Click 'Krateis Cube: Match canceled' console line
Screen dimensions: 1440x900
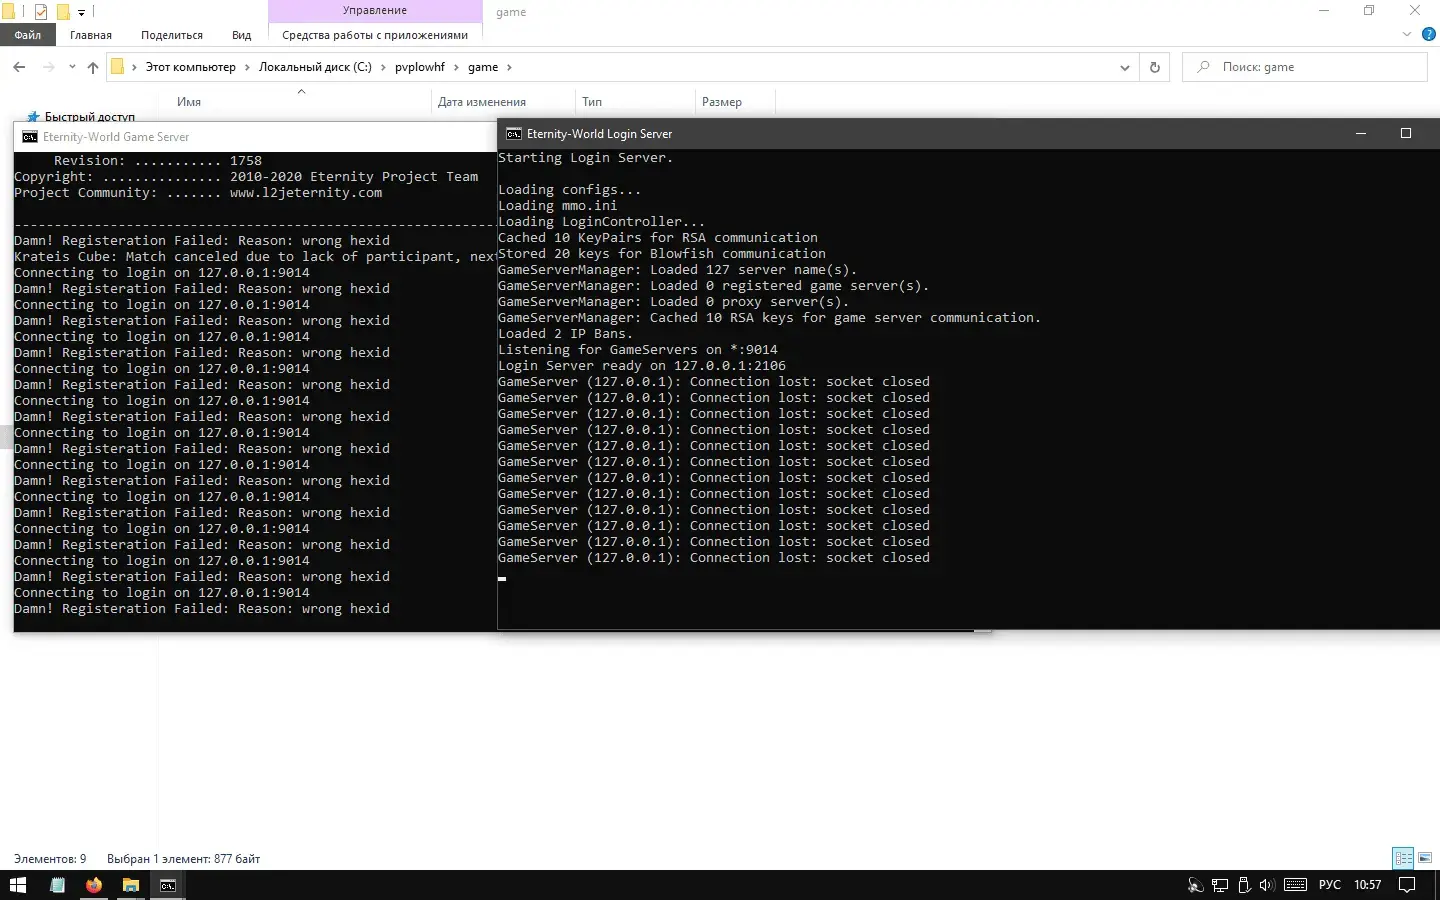[x=255, y=257]
